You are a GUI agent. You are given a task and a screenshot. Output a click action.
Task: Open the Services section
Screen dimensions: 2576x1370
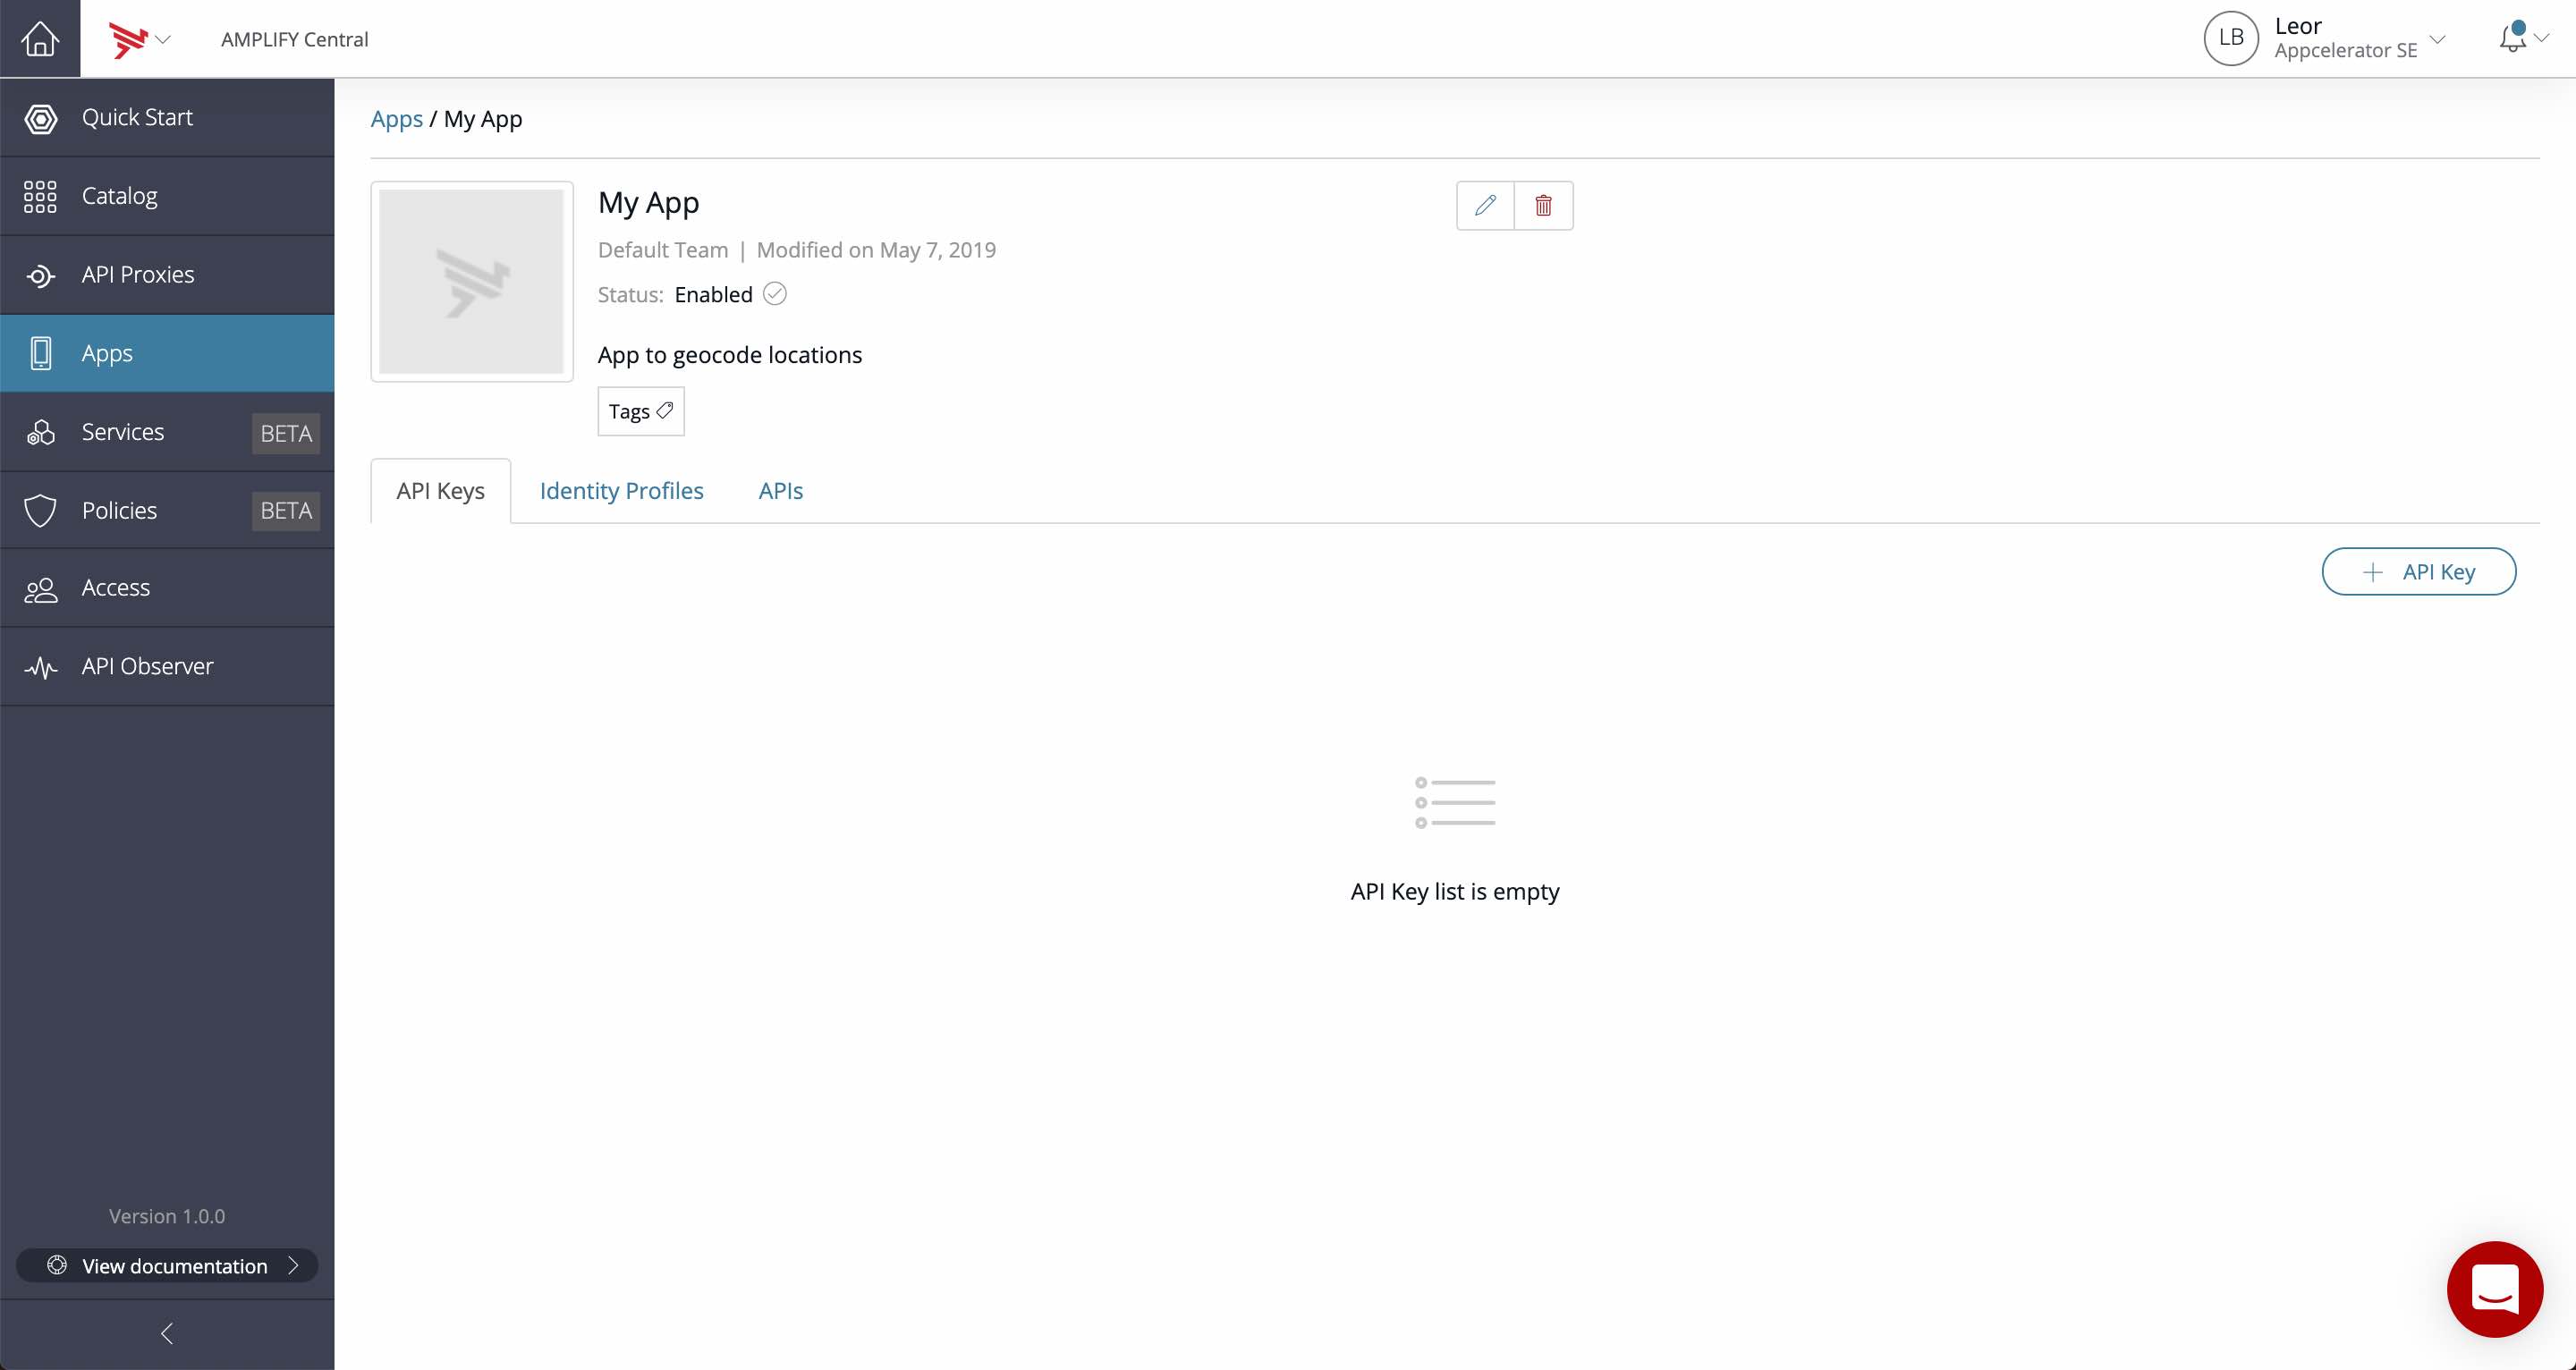pyautogui.click(x=167, y=432)
